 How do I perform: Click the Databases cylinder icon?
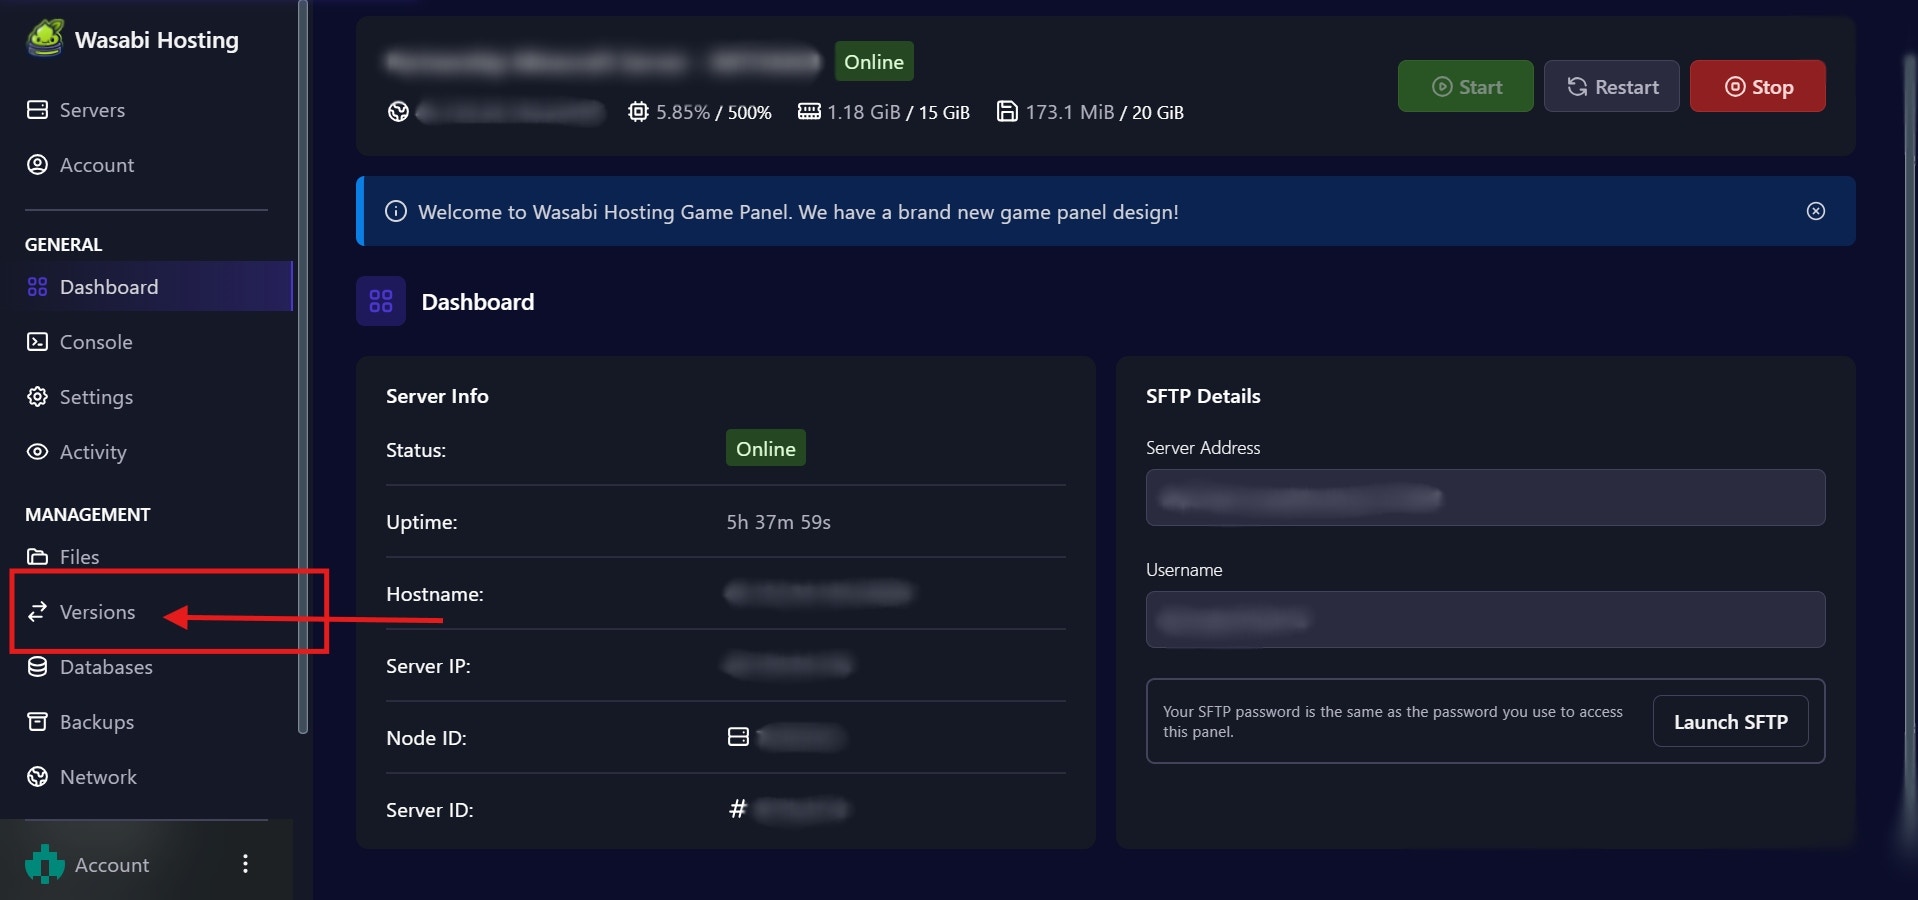[x=37, y=667]
